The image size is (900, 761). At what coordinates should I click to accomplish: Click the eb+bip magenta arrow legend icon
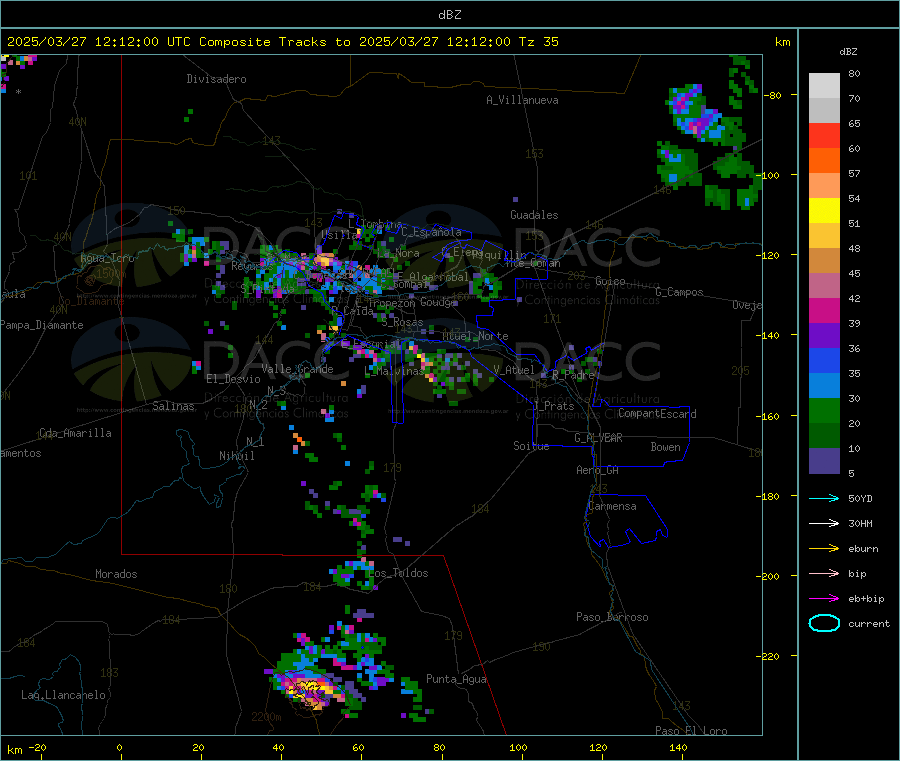coord(824,599)
